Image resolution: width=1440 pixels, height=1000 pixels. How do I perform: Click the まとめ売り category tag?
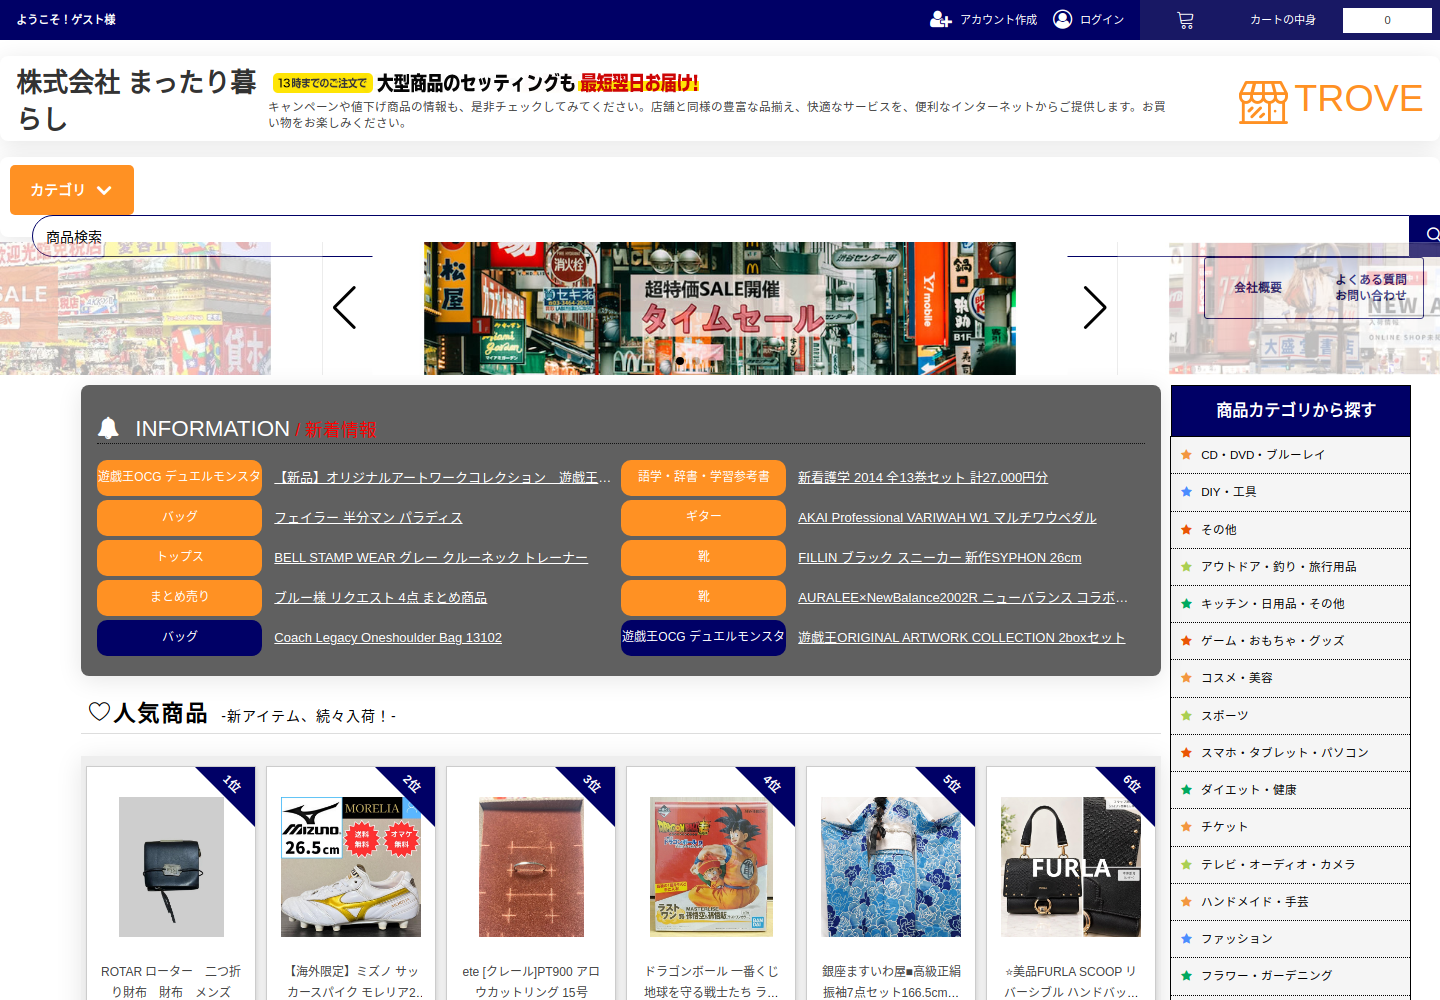[x=179, y=597]
